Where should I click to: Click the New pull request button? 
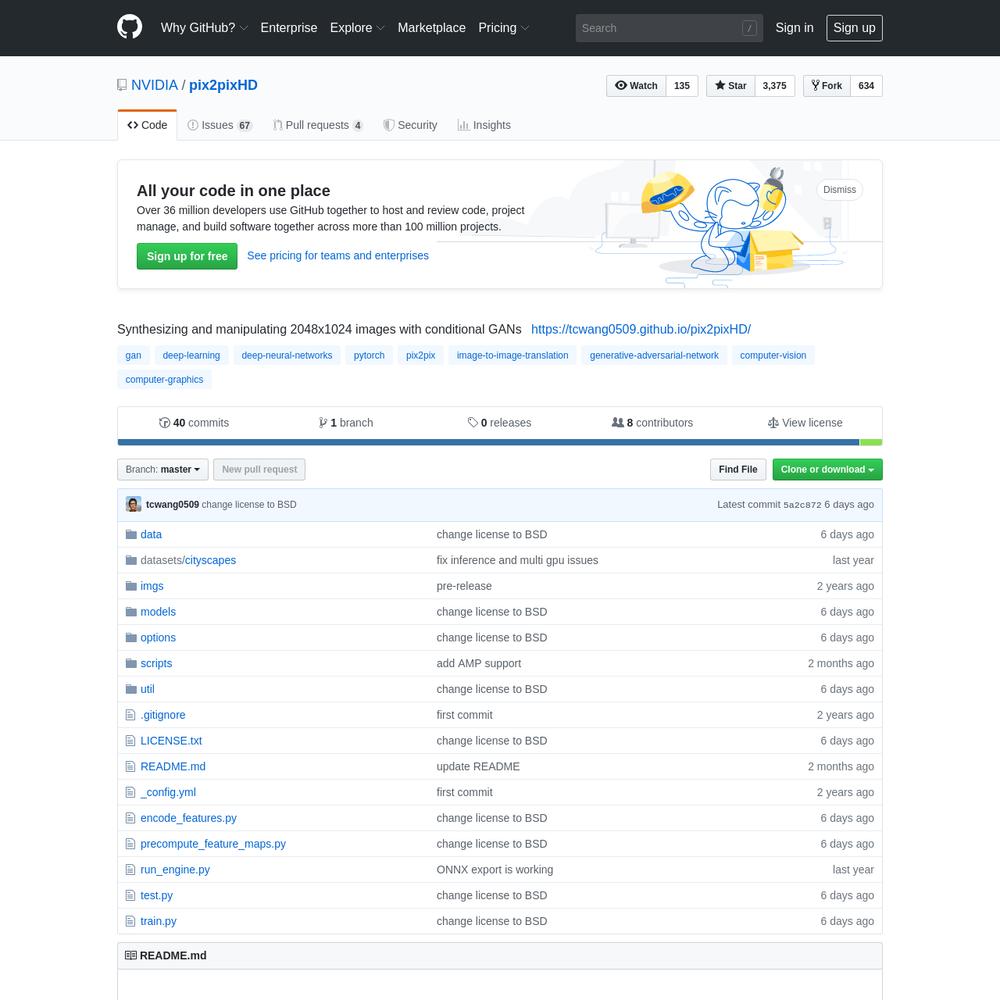(x=260, y=469)
